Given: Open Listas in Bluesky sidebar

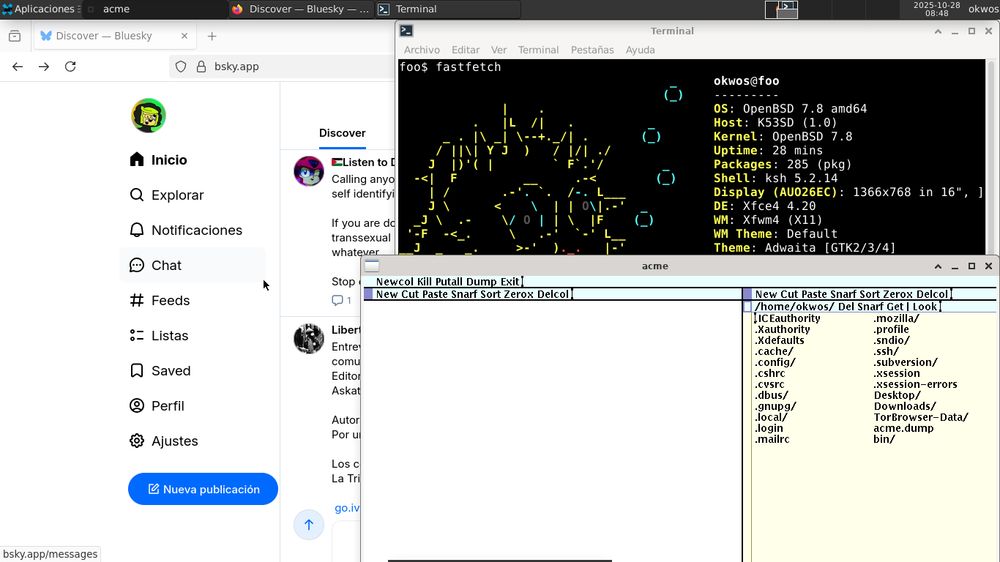Looking at the screenshot, I should pyautogui.click(x=158, y=335).
